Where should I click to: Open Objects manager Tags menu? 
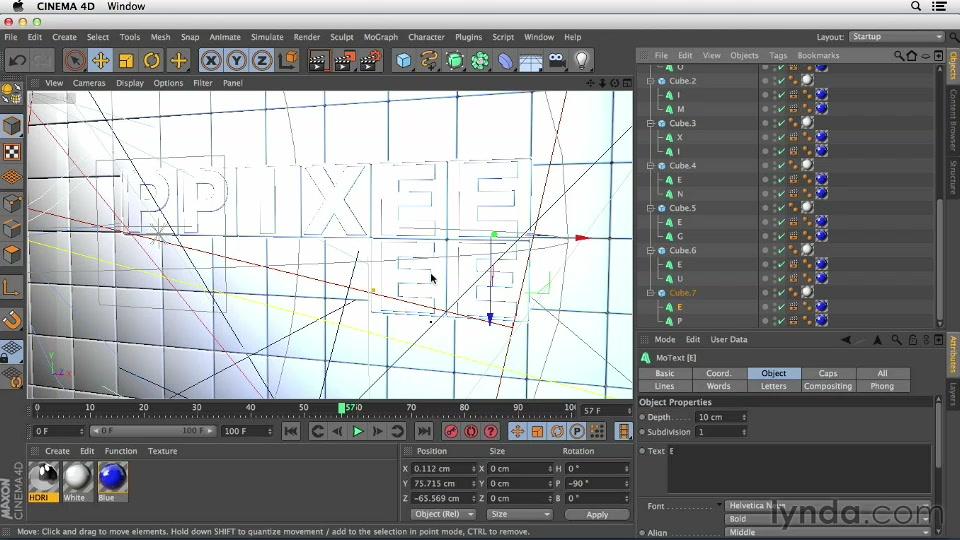tap(778, 55)
